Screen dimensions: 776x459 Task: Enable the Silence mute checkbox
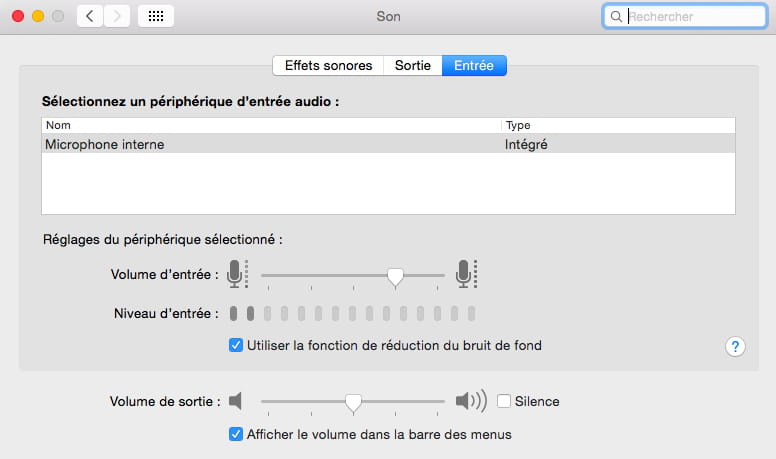[x=504, y=401]
